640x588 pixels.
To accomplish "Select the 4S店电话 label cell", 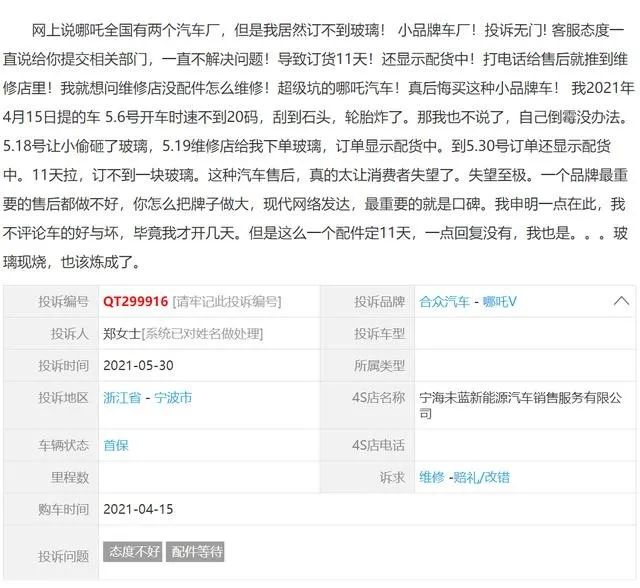I will pos(368,445).
